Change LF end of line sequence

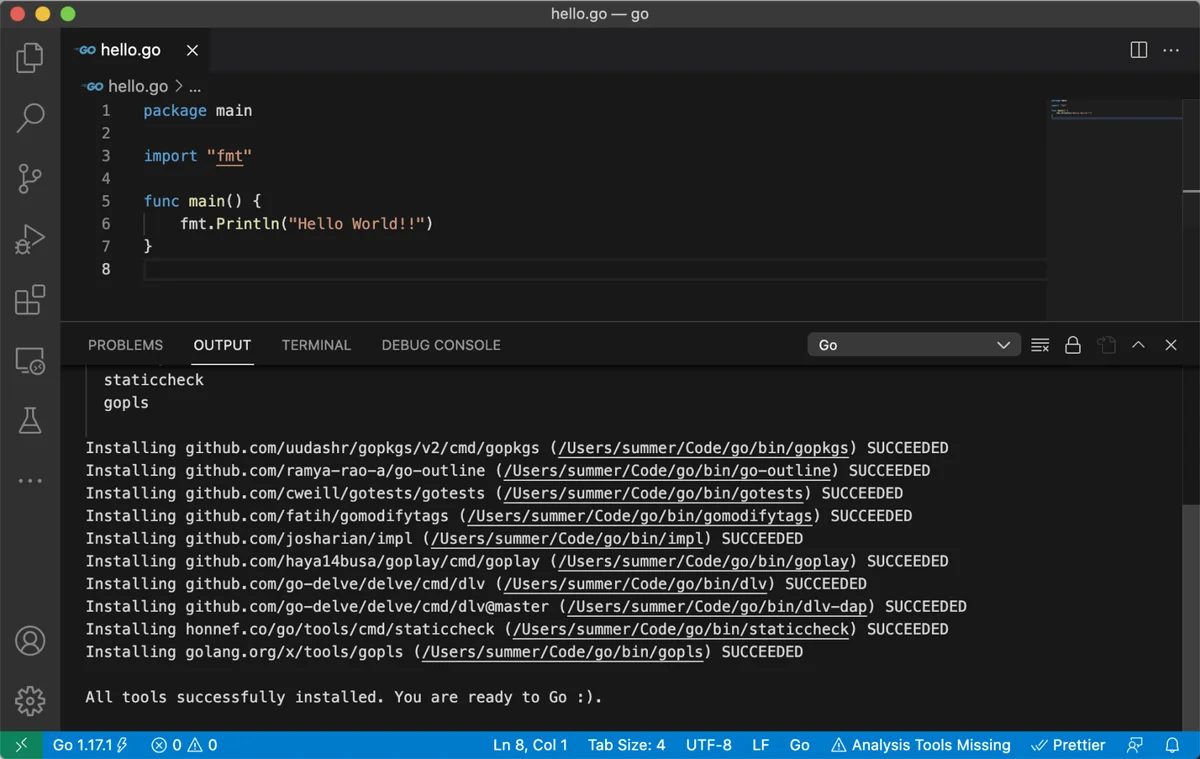[761, 745]
